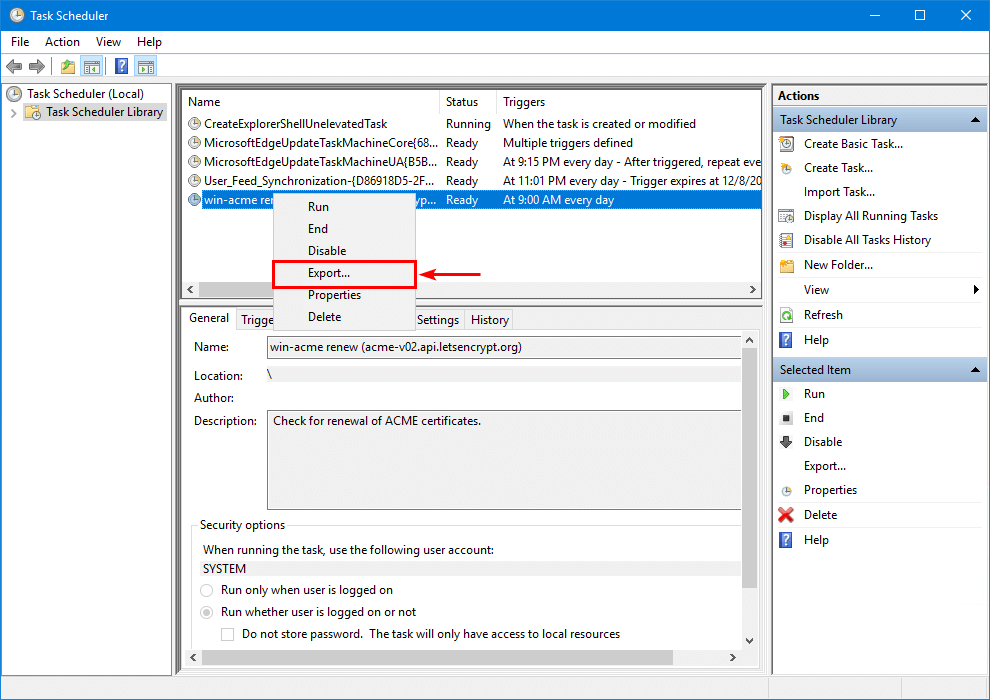The width and height of the screenshot is (990, 700).
Task: Click Display All Running Tasks
Action: pyautogui.click(x=870, y=216)
